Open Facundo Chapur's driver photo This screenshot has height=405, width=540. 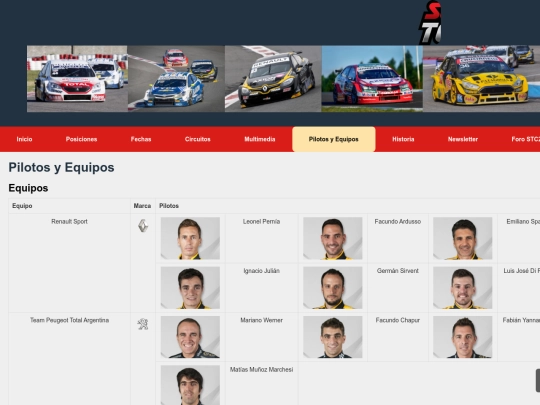(x=333, y=337)
